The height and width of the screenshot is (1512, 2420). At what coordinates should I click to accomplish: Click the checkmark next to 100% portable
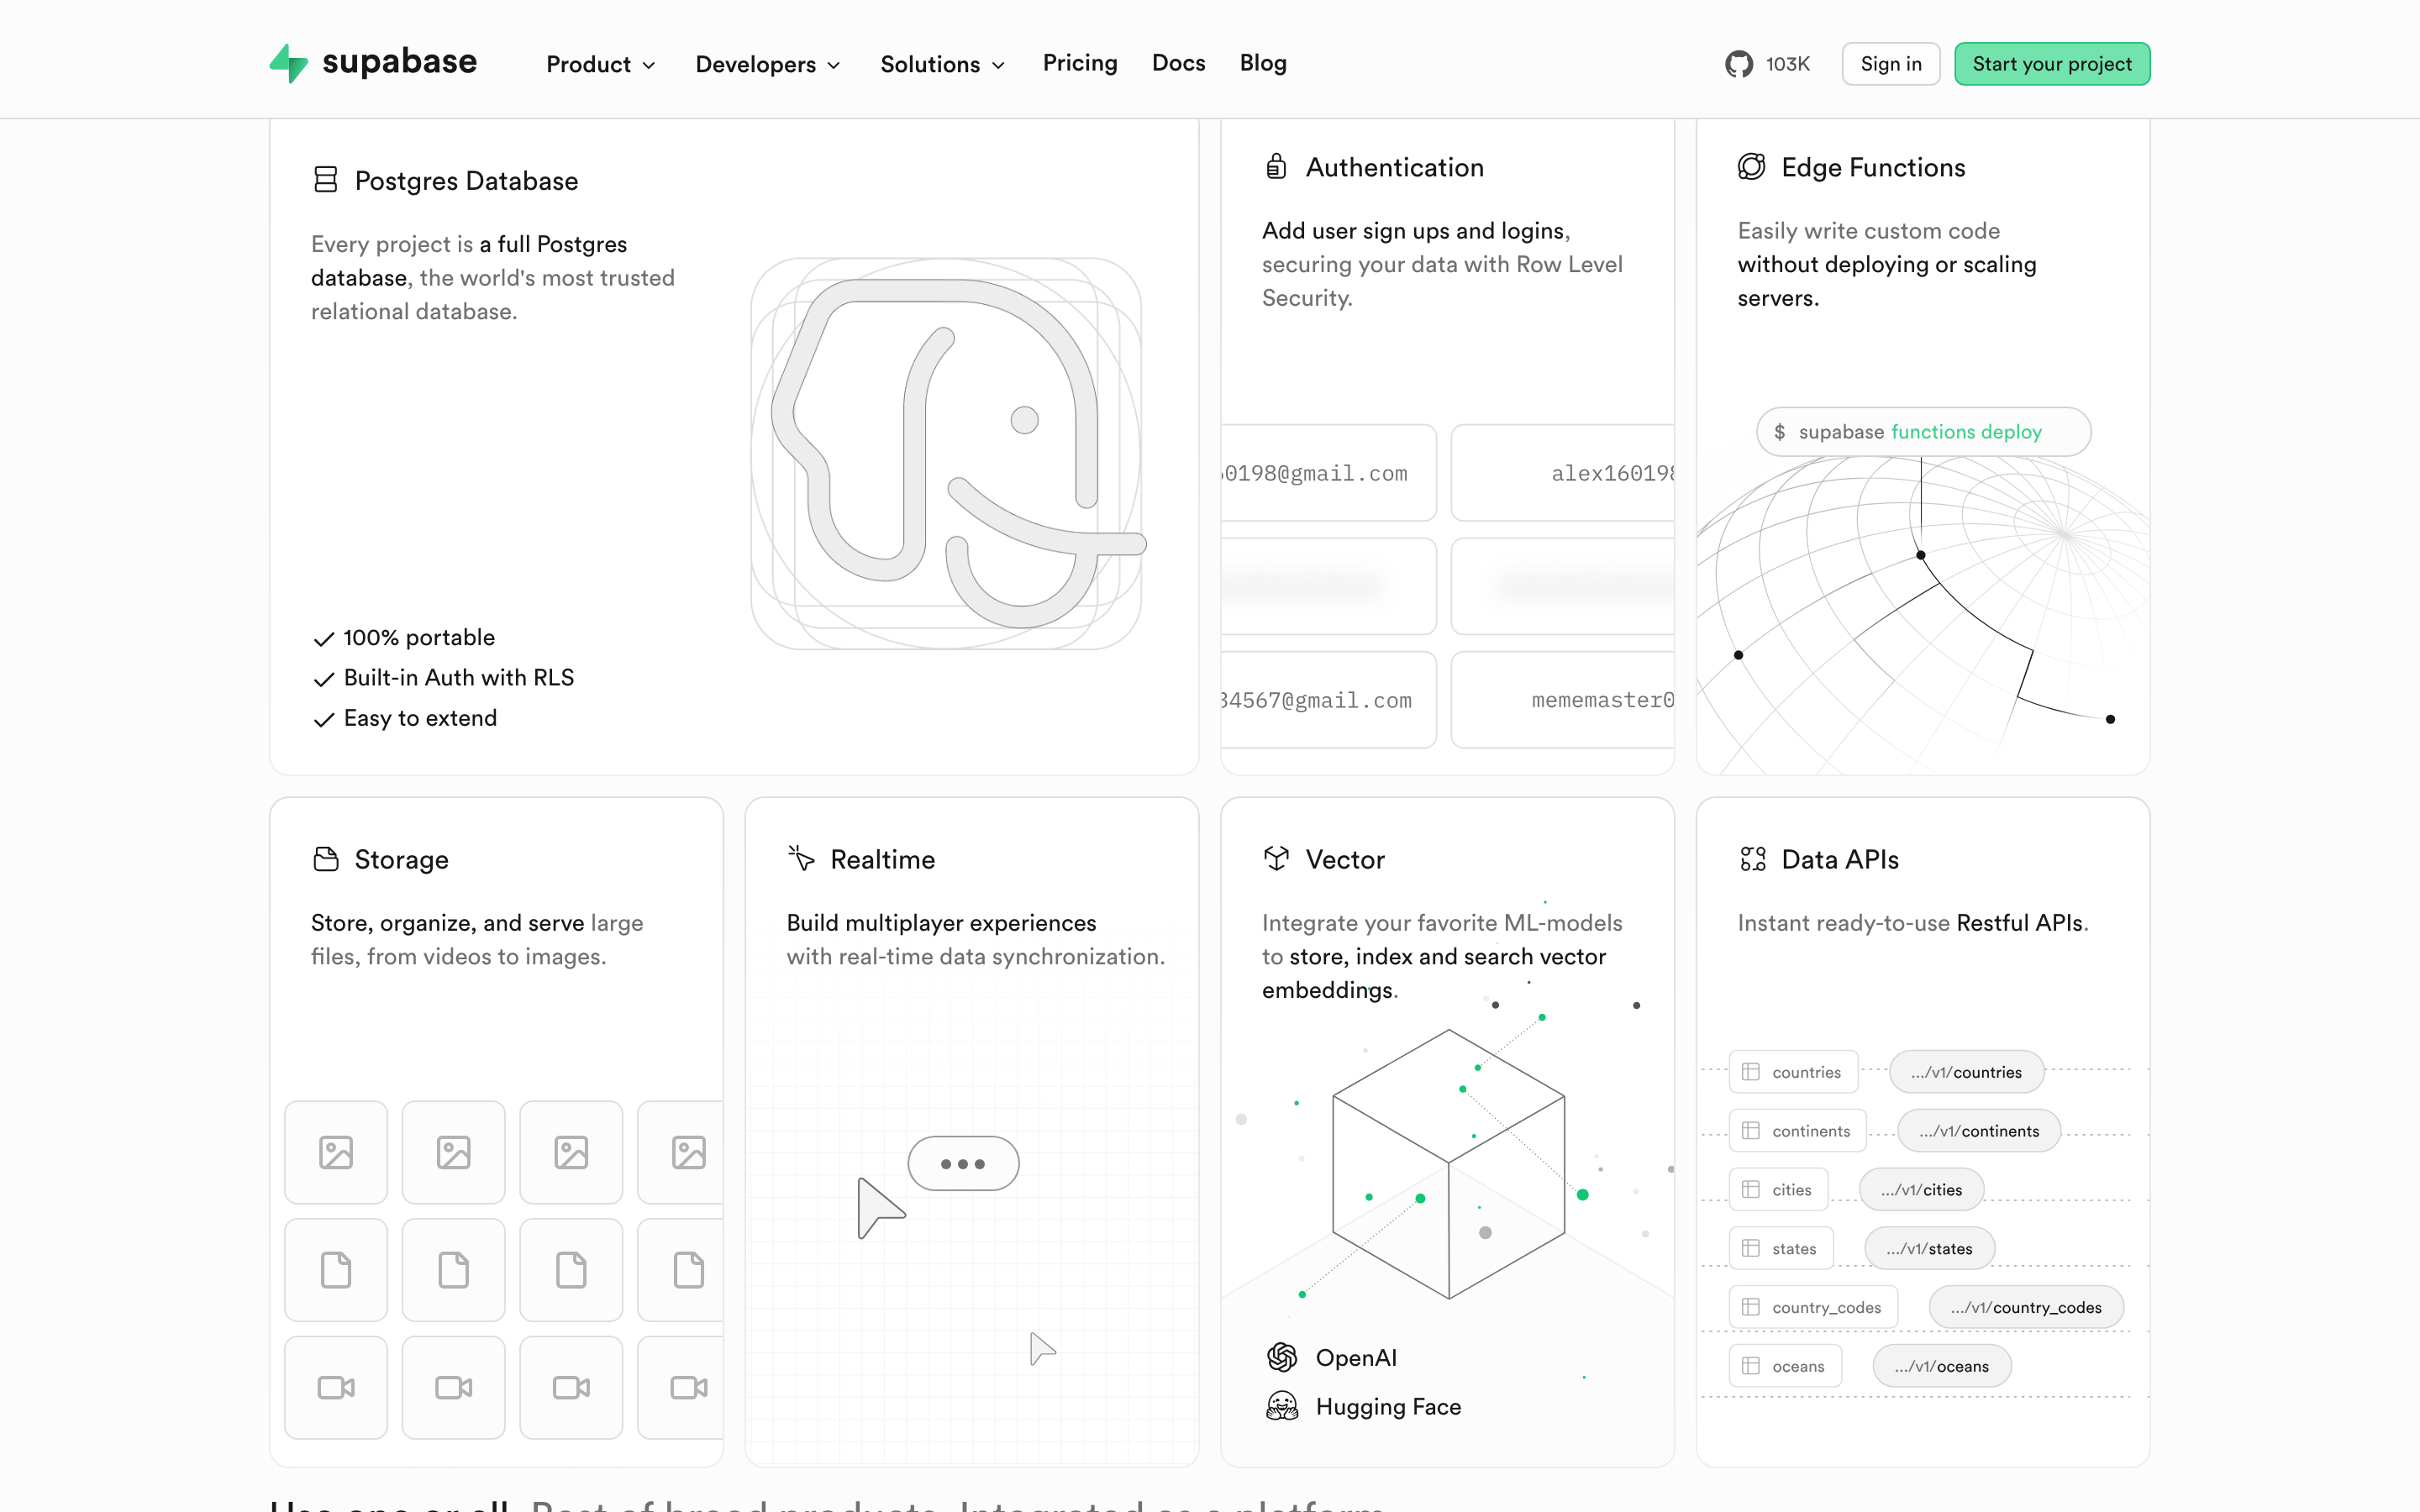coord(324,639)
